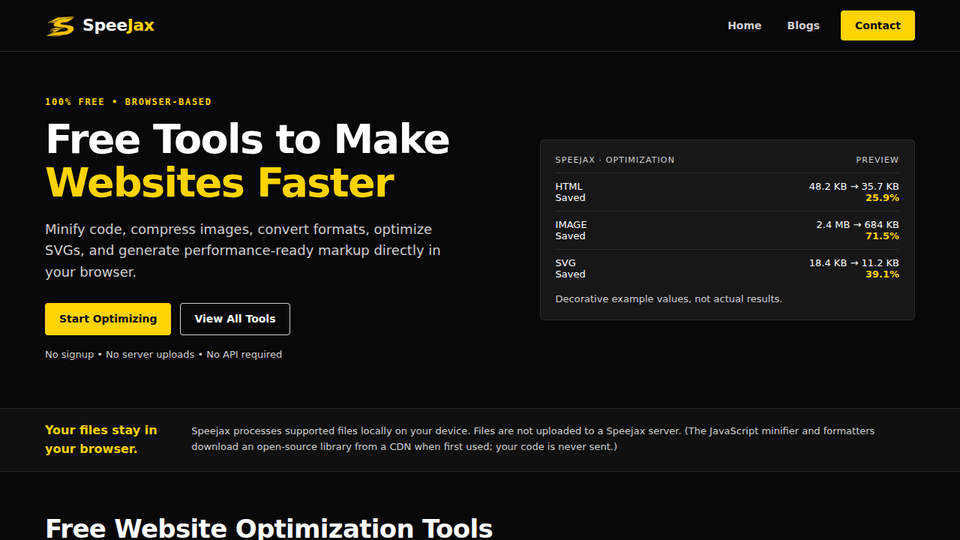
Task: Click the 25.9% savings value
Action: 882,198
